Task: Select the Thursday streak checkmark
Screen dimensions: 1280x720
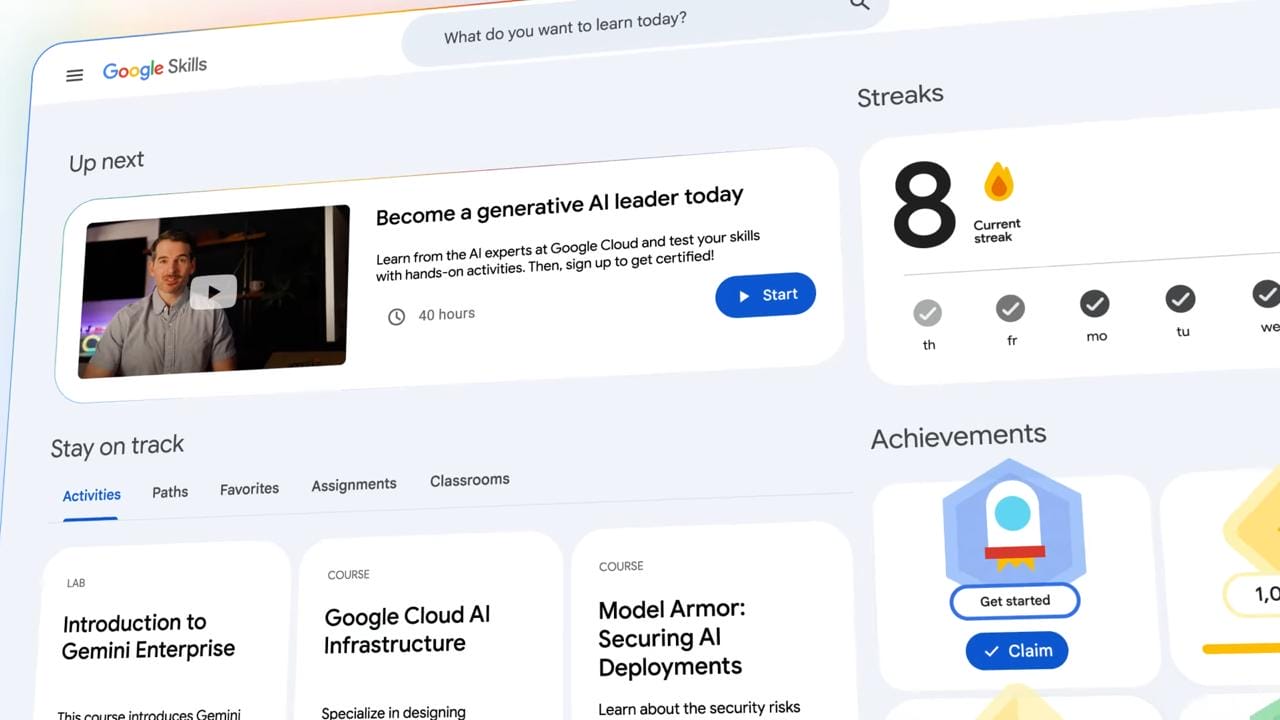Action: pyautogui.click(x=927, y=313)
